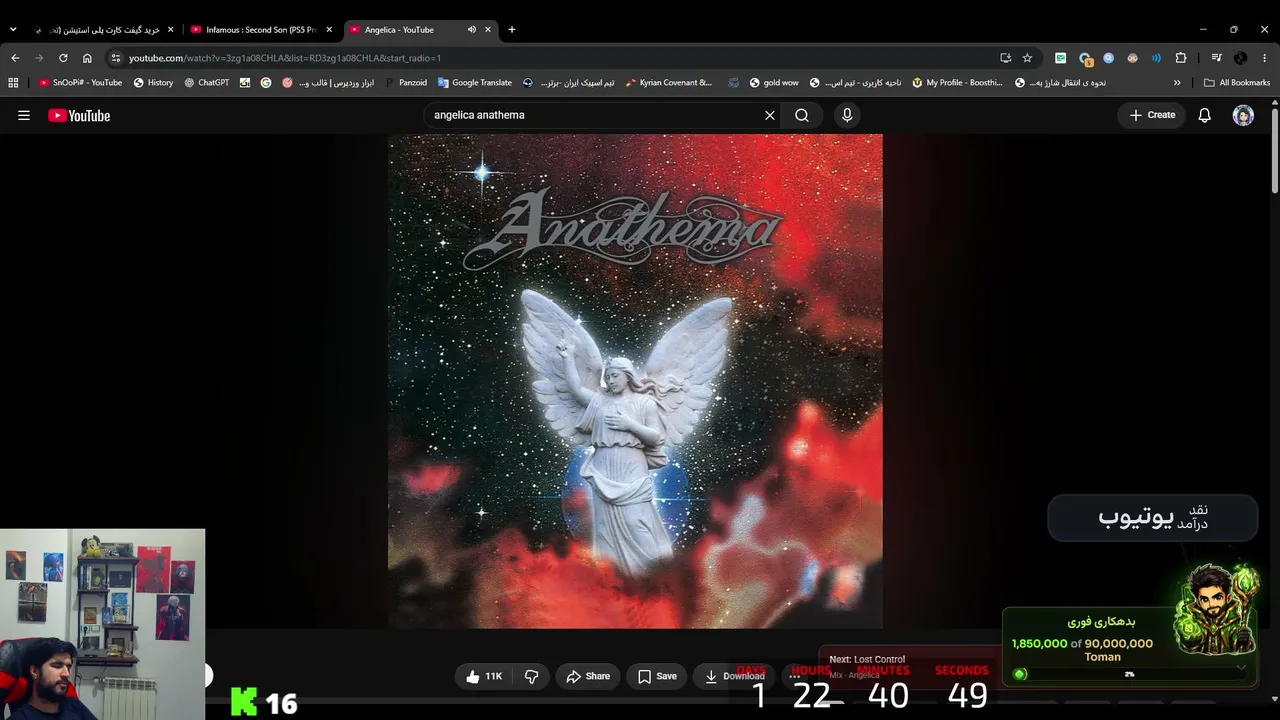Share the Angelica video
The width and height of the screenshot is (1280, 720).
click(x=588, y=676)
